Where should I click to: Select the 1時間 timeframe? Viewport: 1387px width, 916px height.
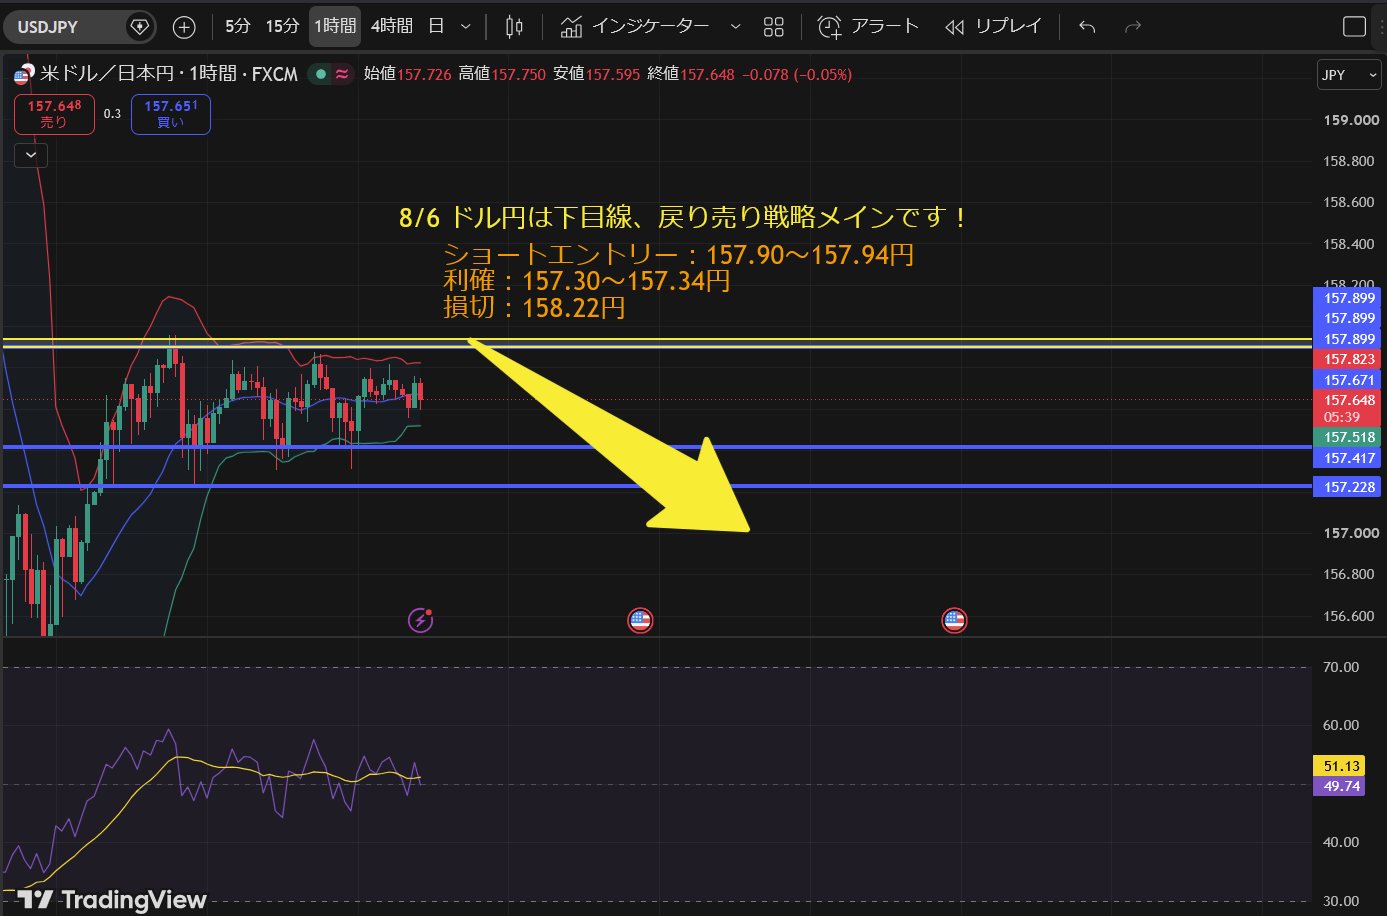335,26
